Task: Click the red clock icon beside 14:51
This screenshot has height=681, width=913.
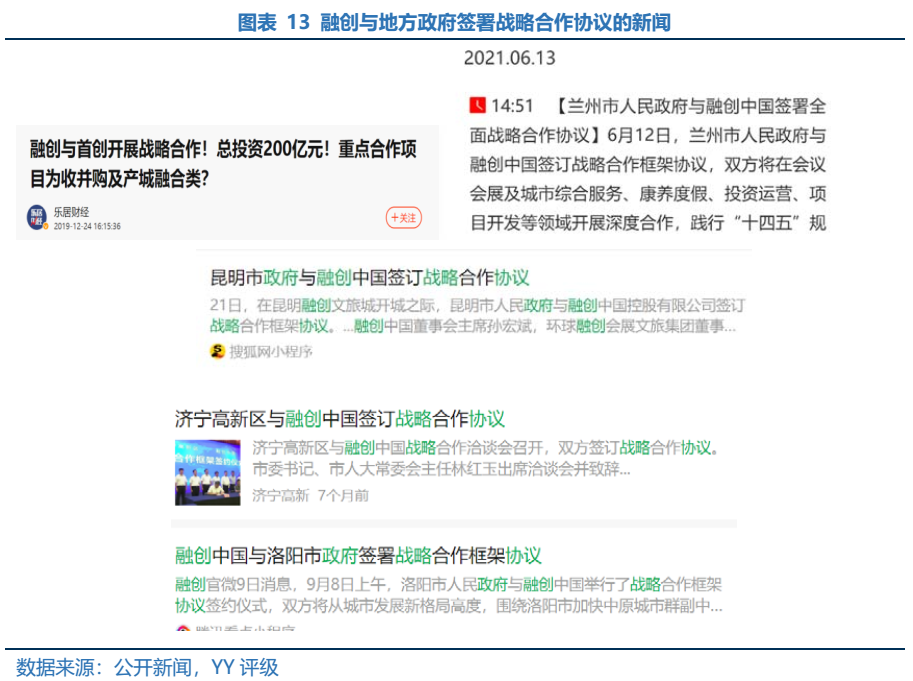Action: (477, 105)
